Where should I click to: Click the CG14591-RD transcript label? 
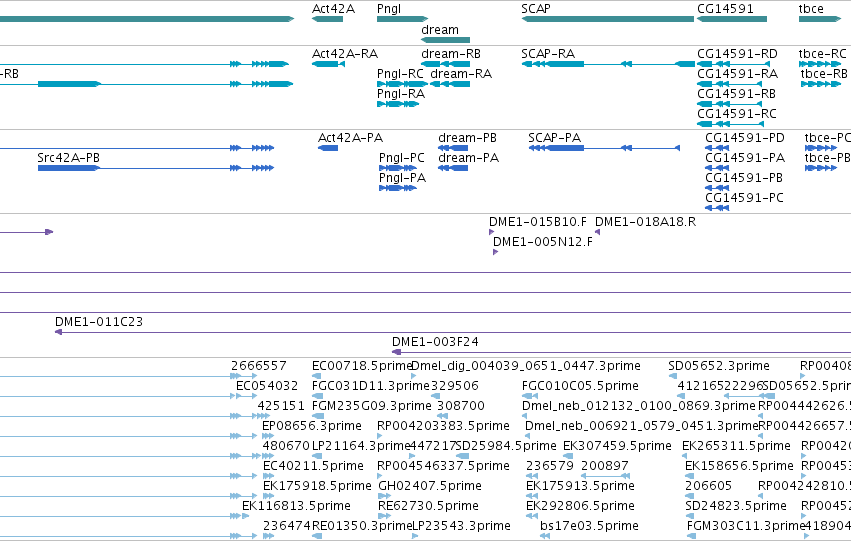(738, 54)
